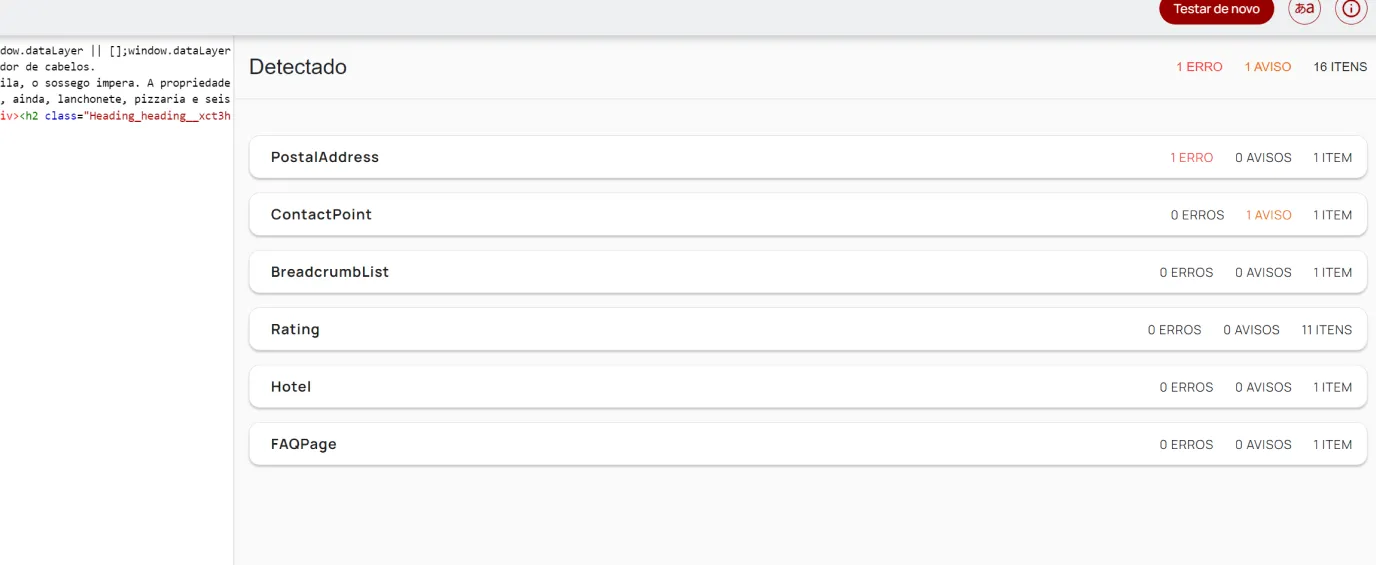Screen dimensions: 1376x565
Task: Click the info circle icon
Action: (1351, 9)
